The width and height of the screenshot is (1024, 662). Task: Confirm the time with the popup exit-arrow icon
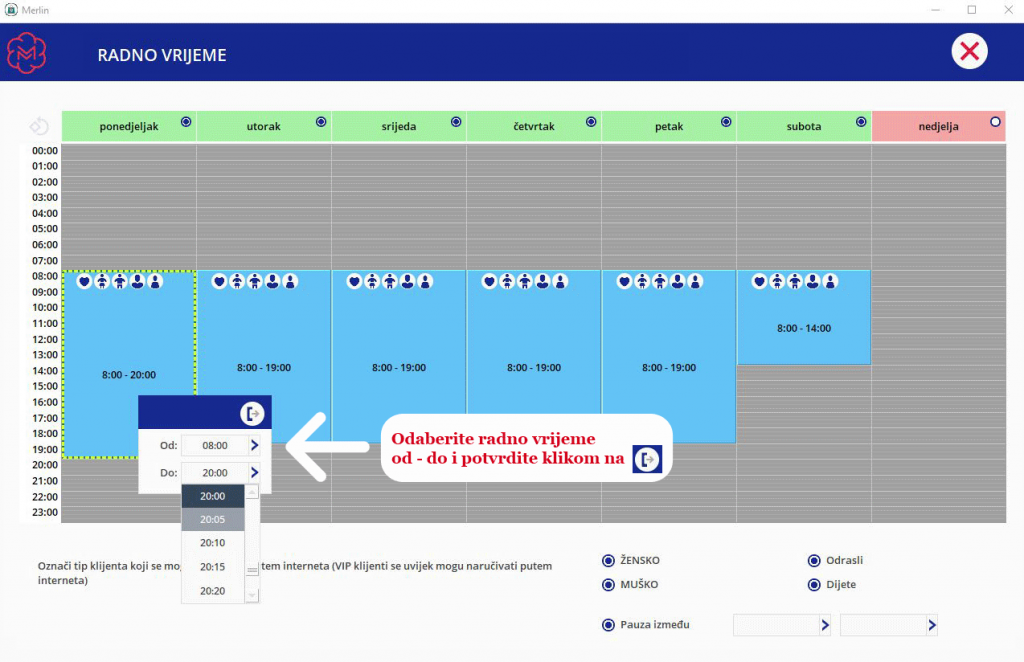(252, 413)
